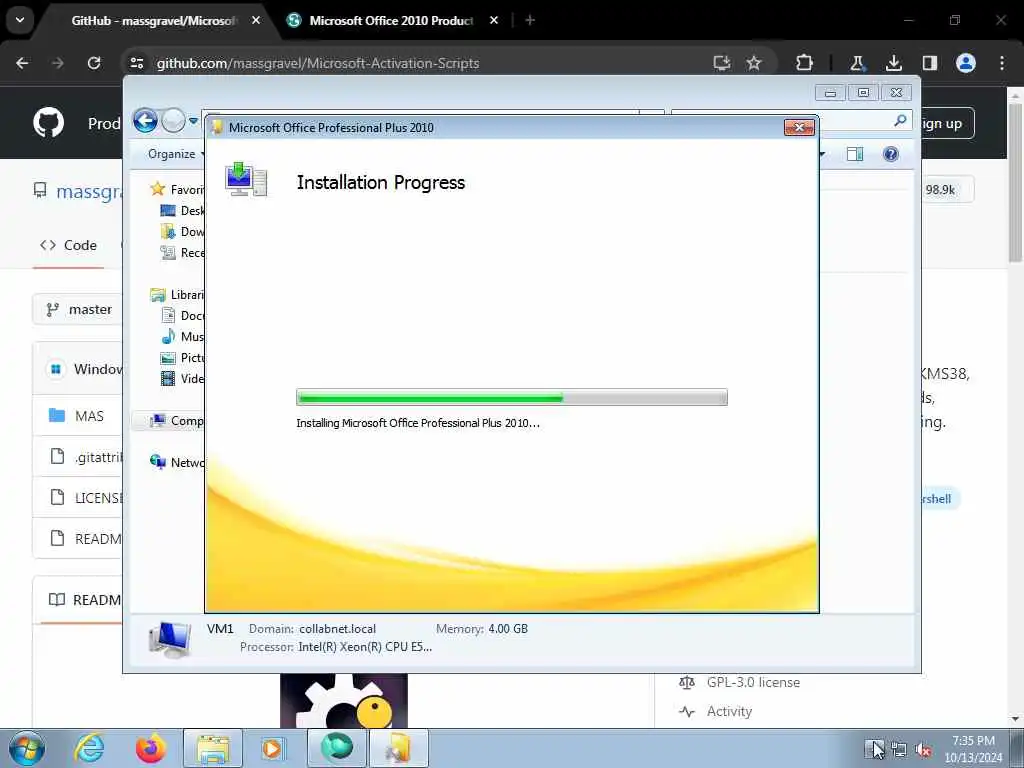Screen dimensions: 1024x768
Task: Open the MAS folder in repository
Action: click(89, 416)
